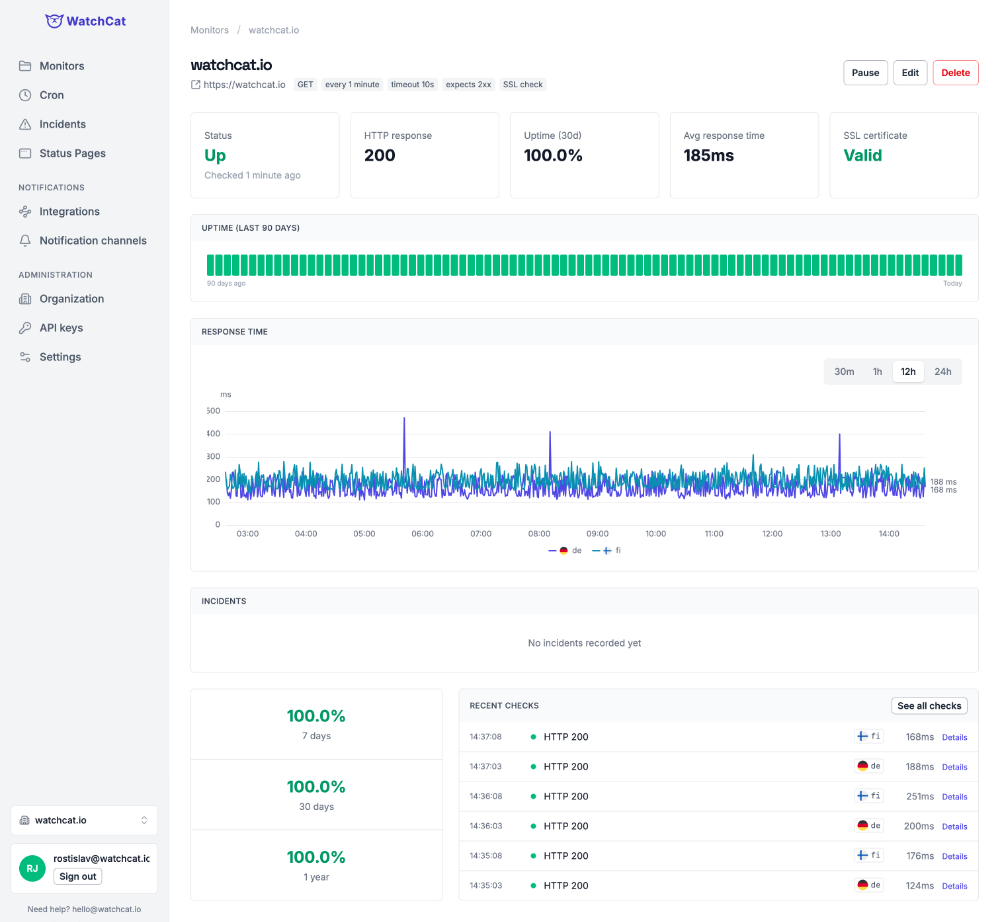The image size is (1000, 922).
Task: Select the 12h chart range
Action: click(908, 372)
